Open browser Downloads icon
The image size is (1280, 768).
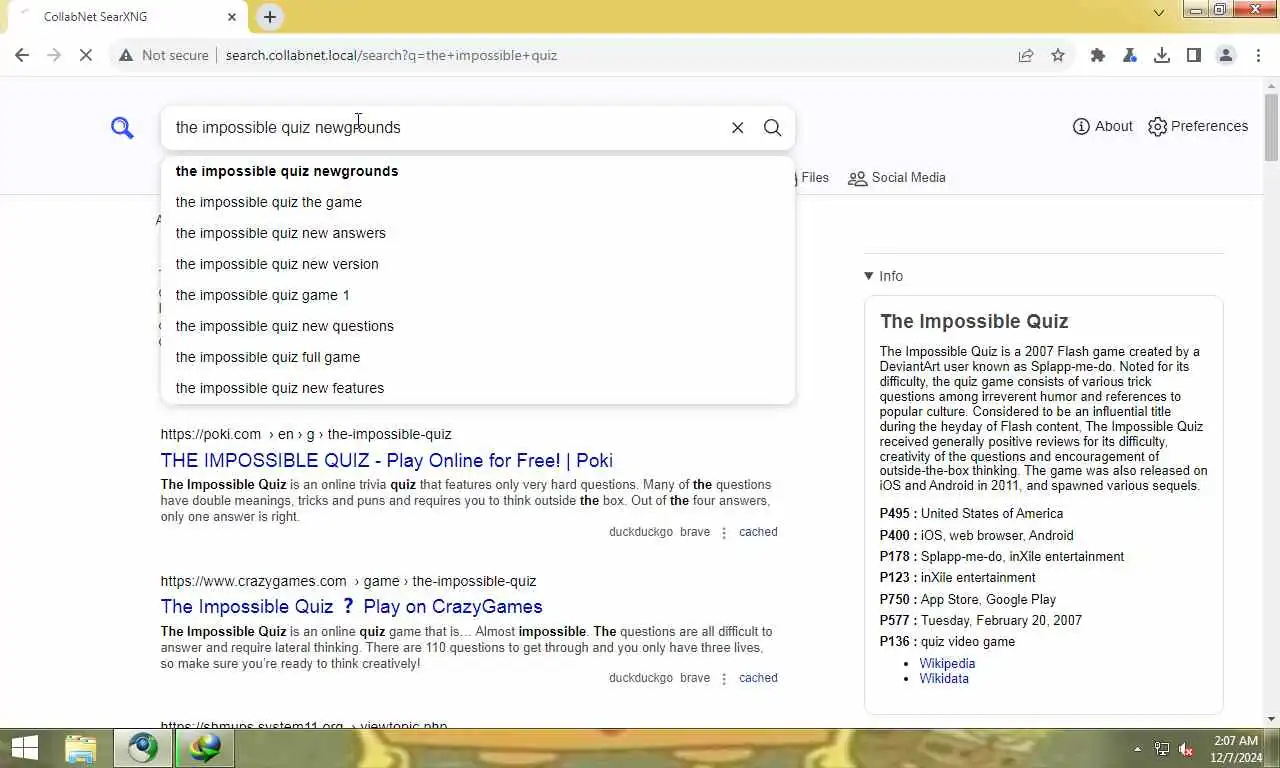pyautogui.click(x=1162, y=55)
